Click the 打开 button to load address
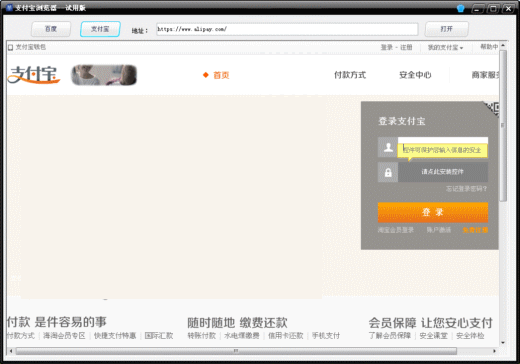The image size is (520, 364). point(446,29)
